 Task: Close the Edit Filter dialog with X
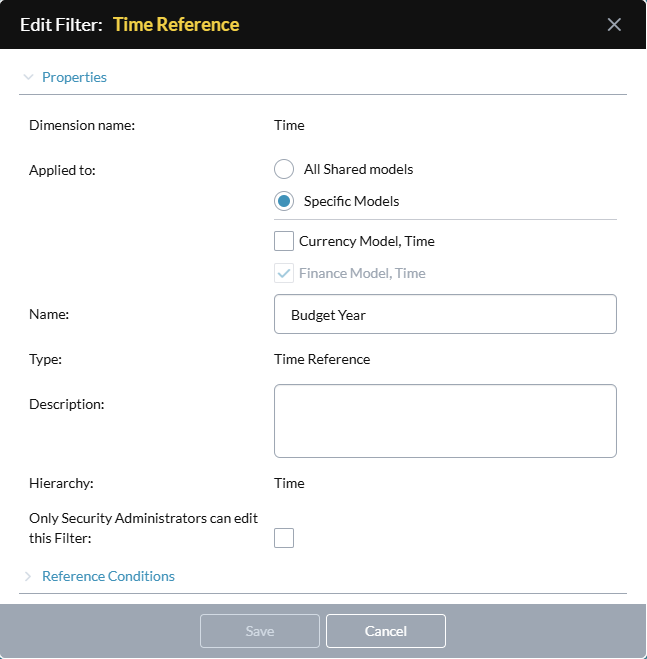click(x=614, y=24)
